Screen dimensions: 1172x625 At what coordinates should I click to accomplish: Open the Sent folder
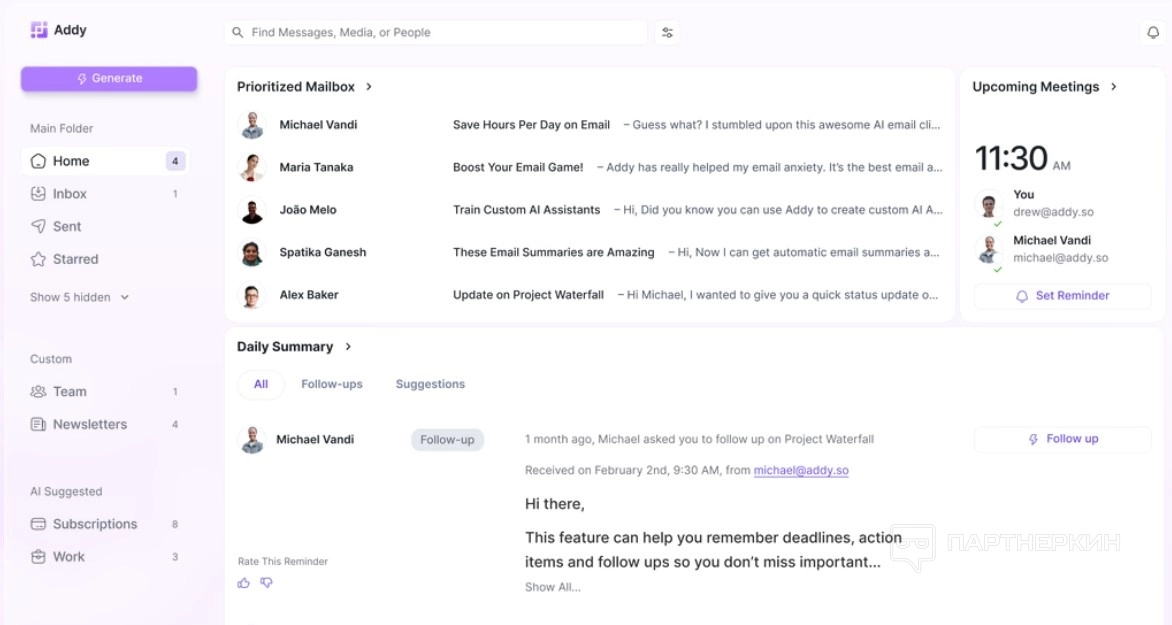click(x=67, y=227)
